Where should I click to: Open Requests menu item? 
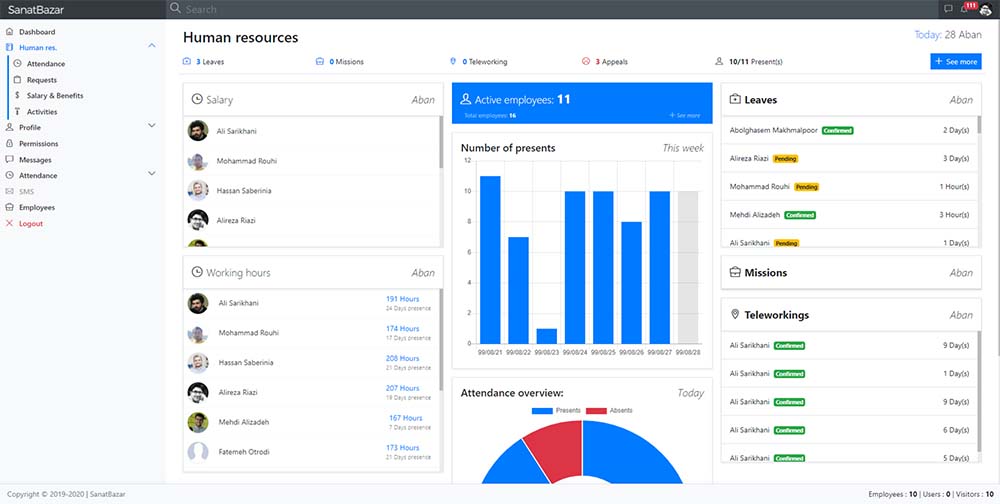41,80
